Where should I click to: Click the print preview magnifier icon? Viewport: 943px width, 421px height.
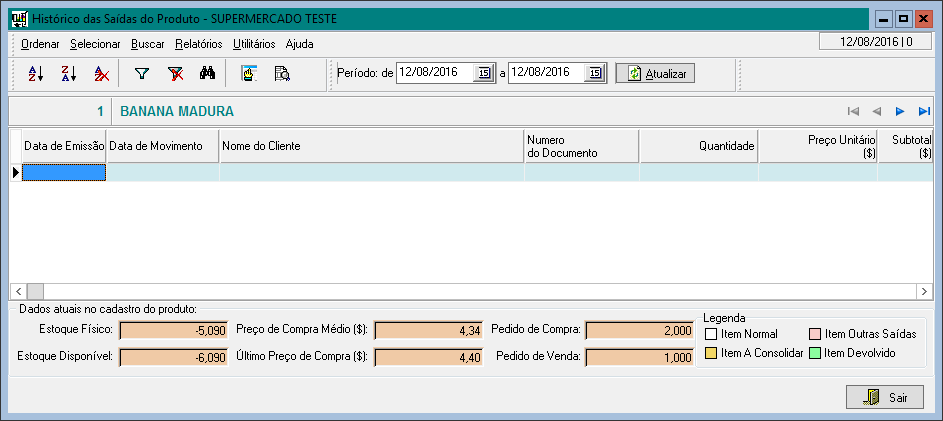[x=282, y=73]
